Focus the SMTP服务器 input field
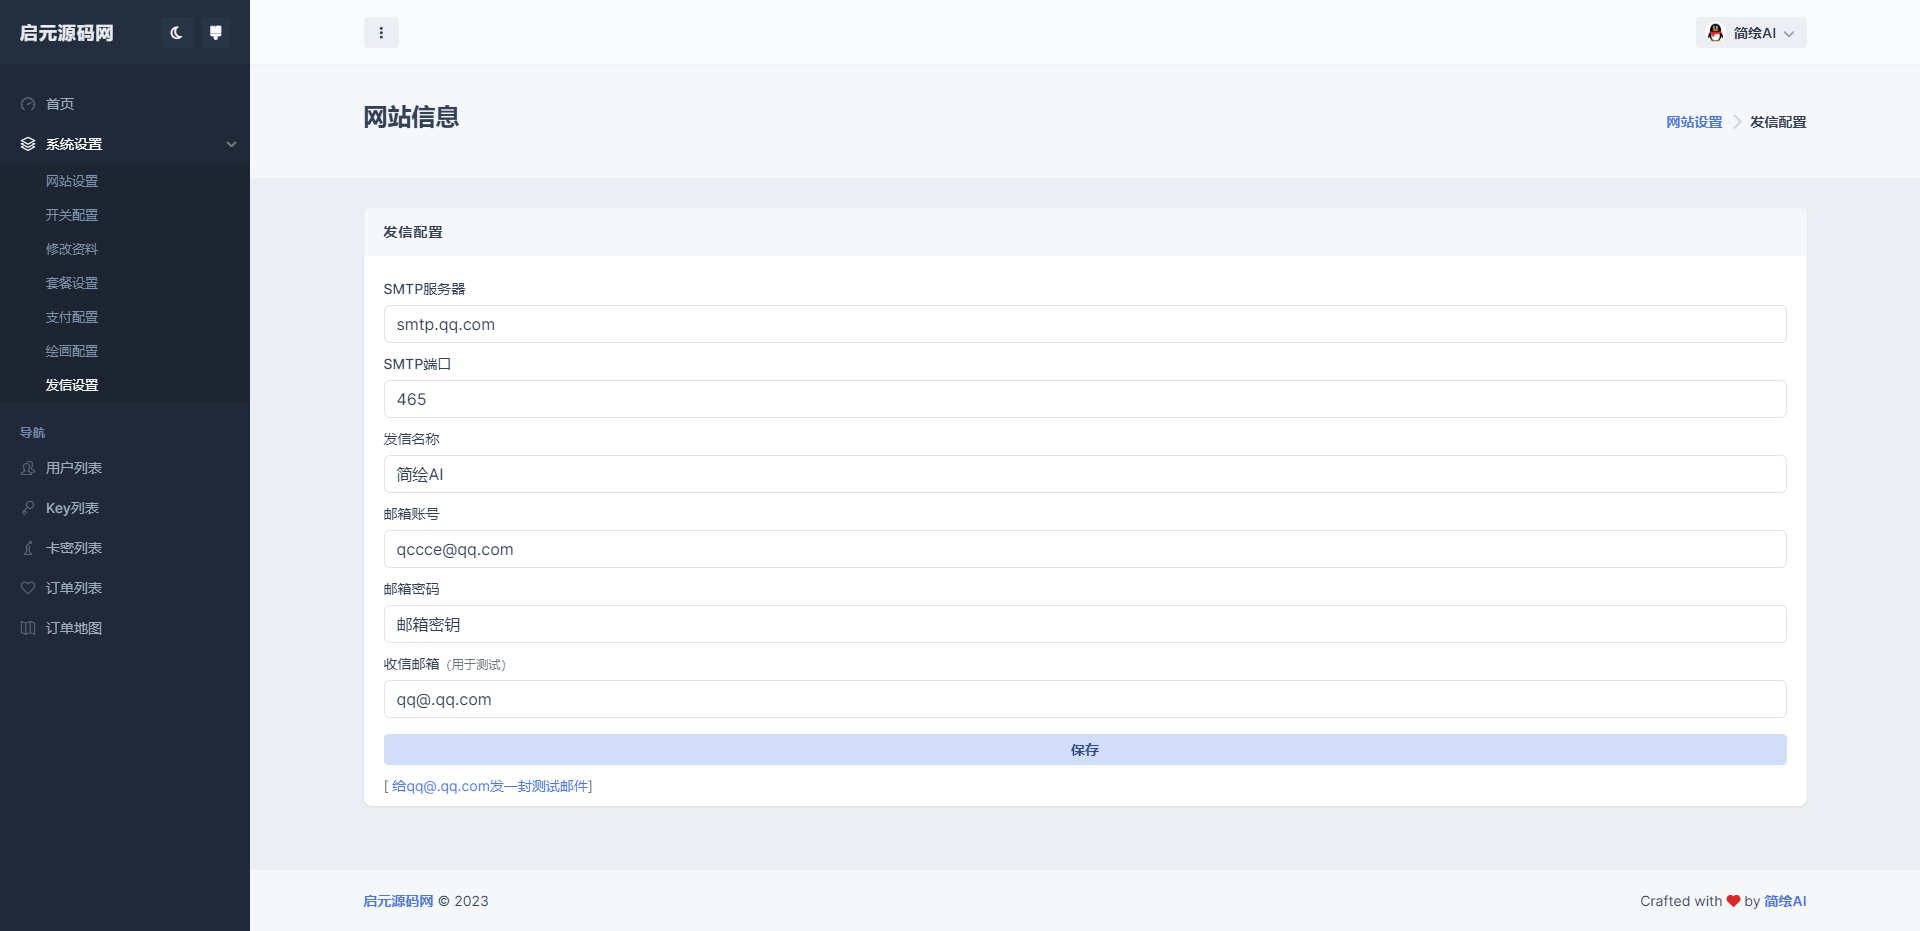This screenshot has height=931, width=1920. (x=1084, y=324)
